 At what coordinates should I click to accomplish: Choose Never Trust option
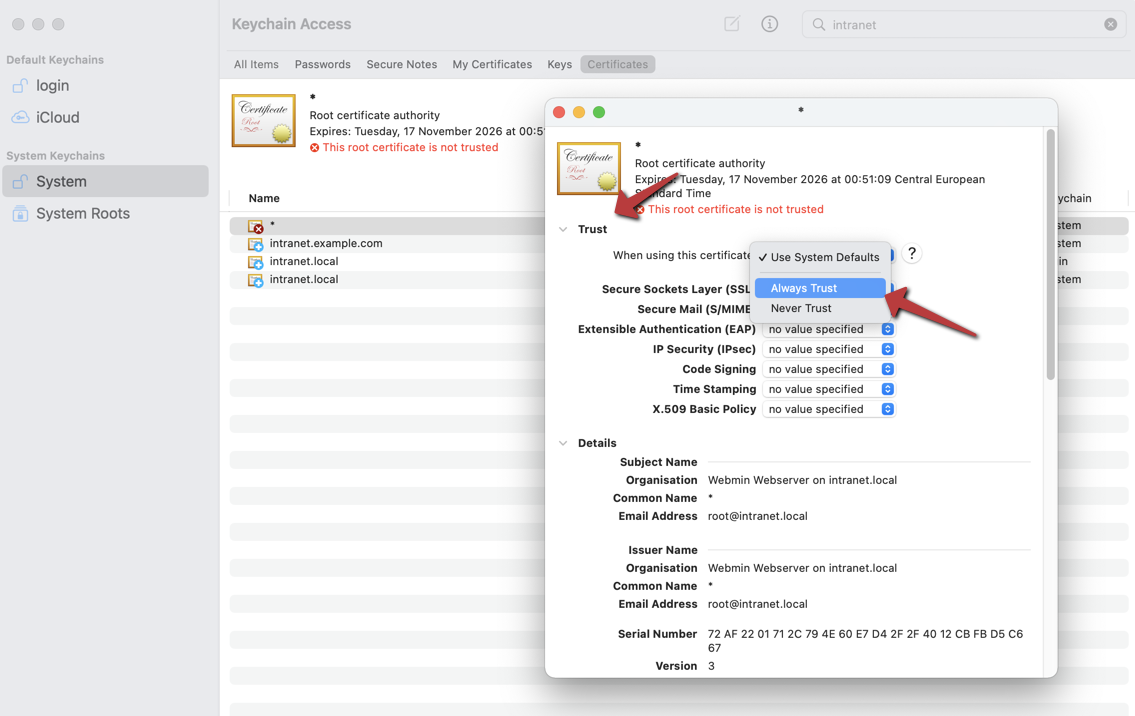tap(820, 308)
